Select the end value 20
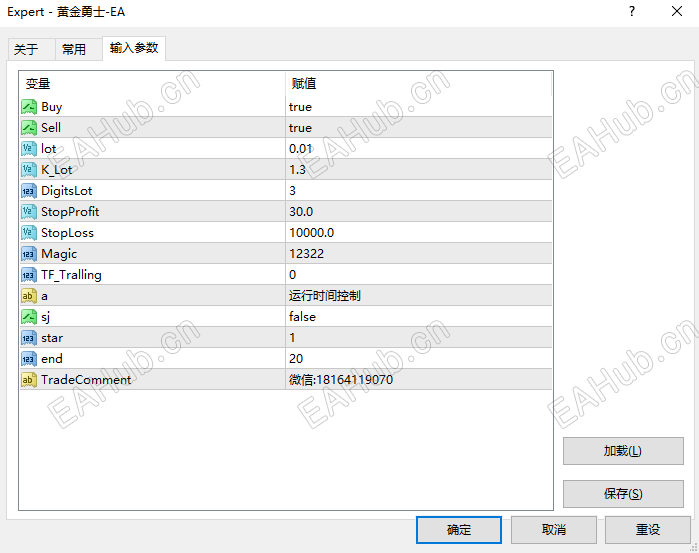Image resolution: width=699 pixels, height=553 pixels. click(296, 359)
